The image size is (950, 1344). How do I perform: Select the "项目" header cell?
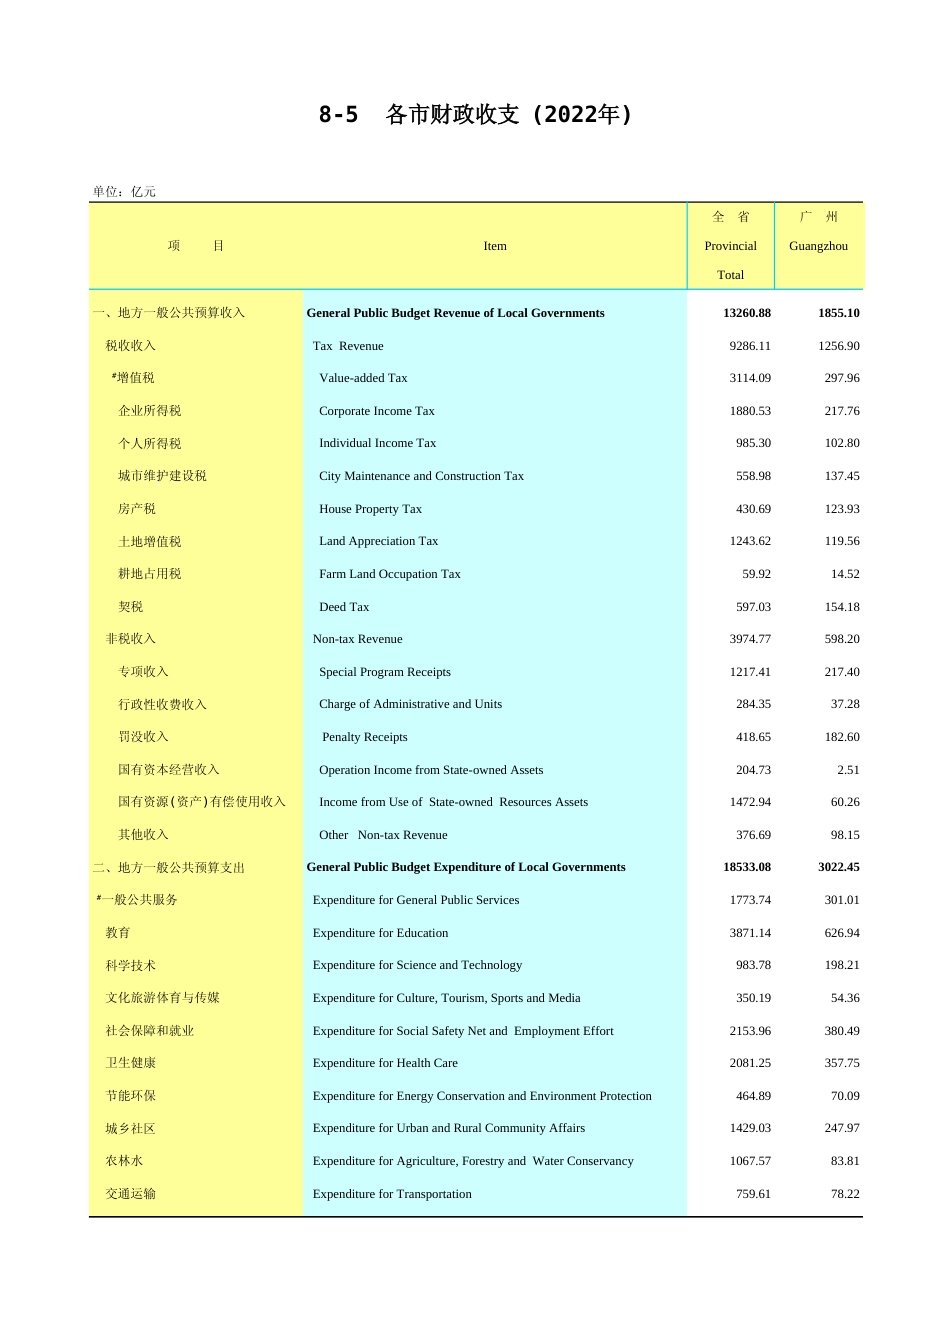pos(196,246)
